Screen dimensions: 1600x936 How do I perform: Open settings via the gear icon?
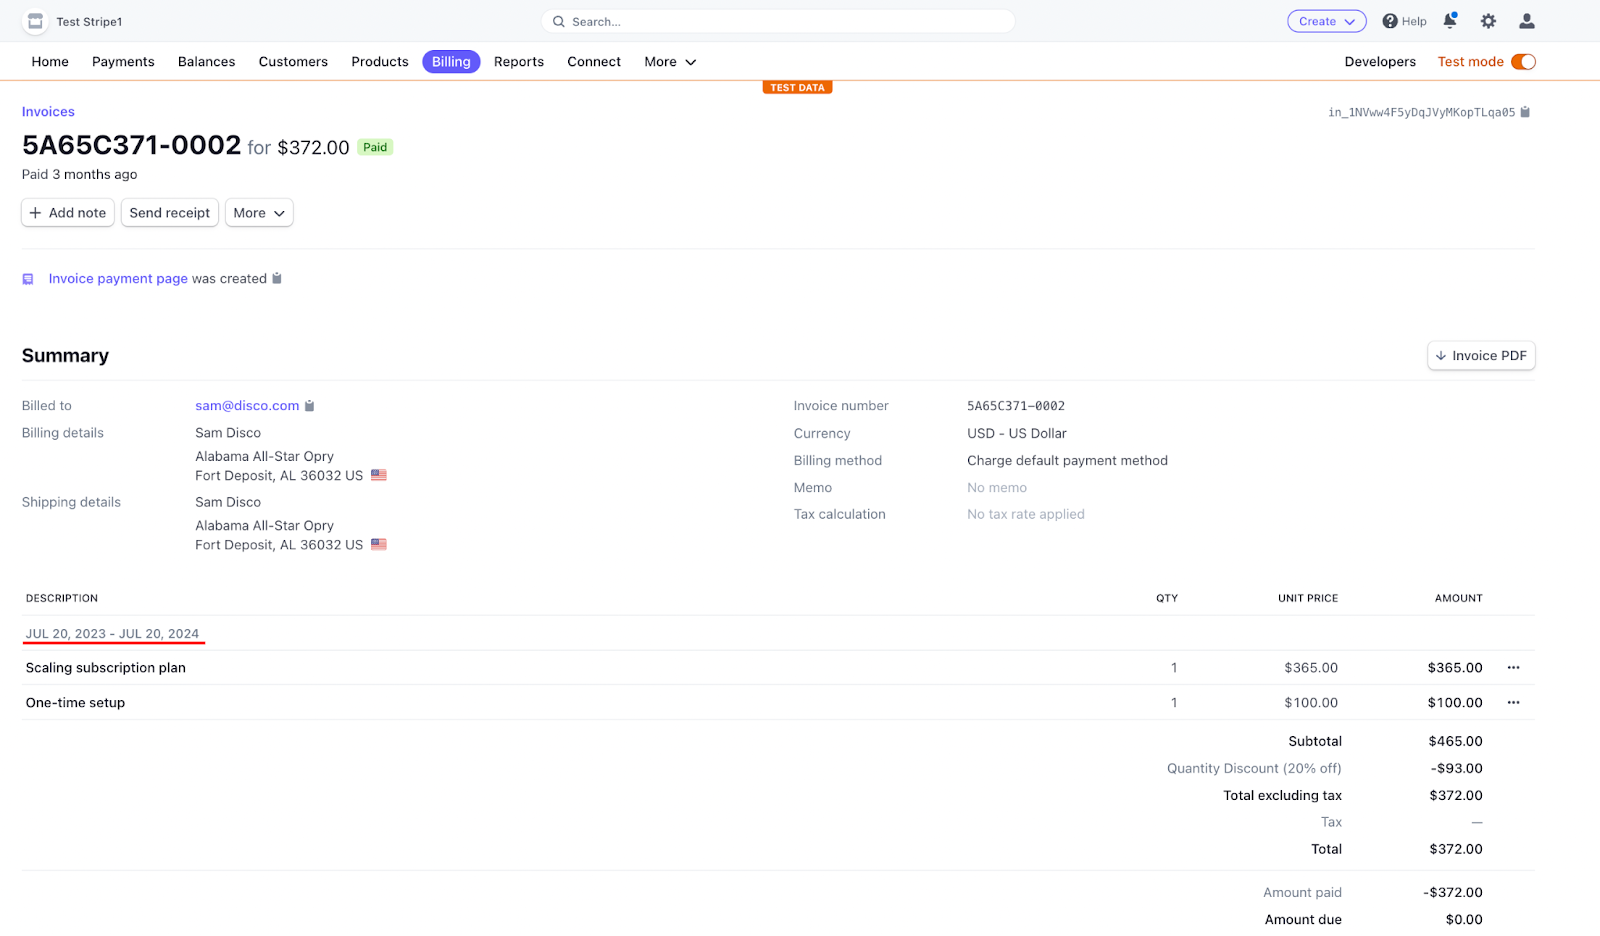pyautogui.click(x=1488, y=21)
